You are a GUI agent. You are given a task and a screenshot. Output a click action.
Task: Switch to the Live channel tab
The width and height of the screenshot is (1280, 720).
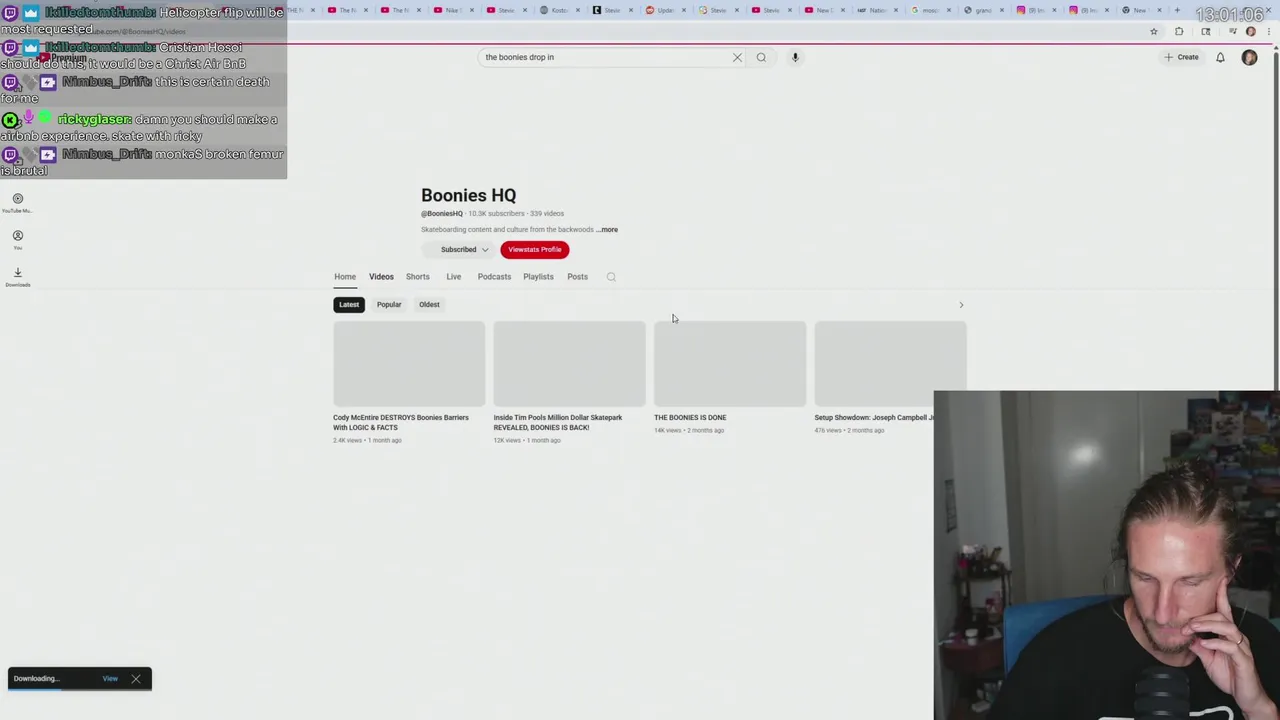pos(454,277)
